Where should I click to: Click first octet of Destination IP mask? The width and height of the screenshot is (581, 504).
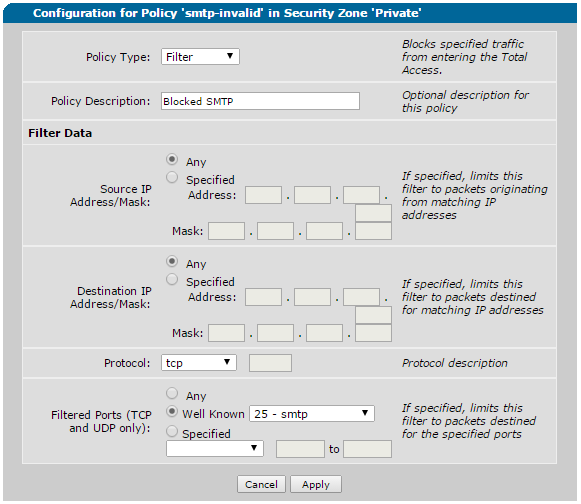(226, 333)
